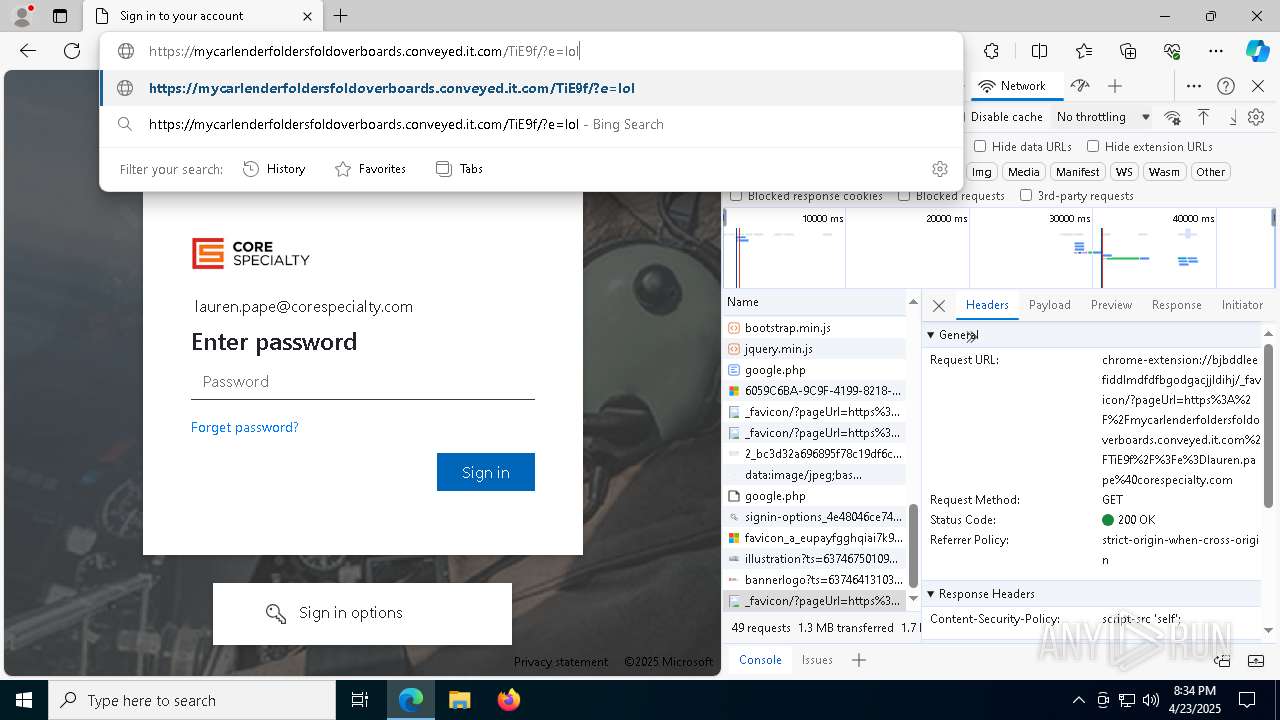This screenshot has width=1280, height=720.
Task: Filter suggestions by History
Action: point(275,169)
